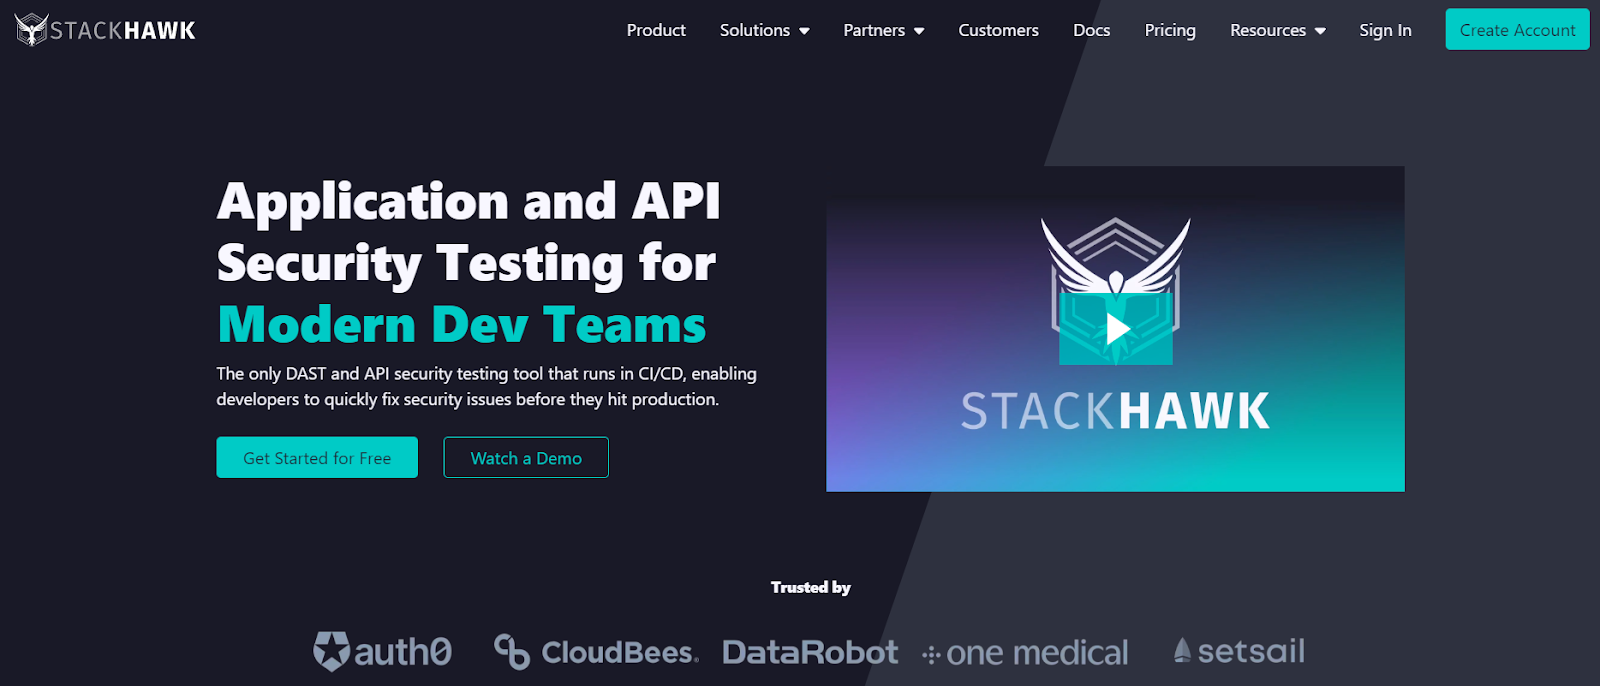Click the auth0 logo
This screenshot has width=1600, height=686.
pyautogui.click(x=382, y=652)
